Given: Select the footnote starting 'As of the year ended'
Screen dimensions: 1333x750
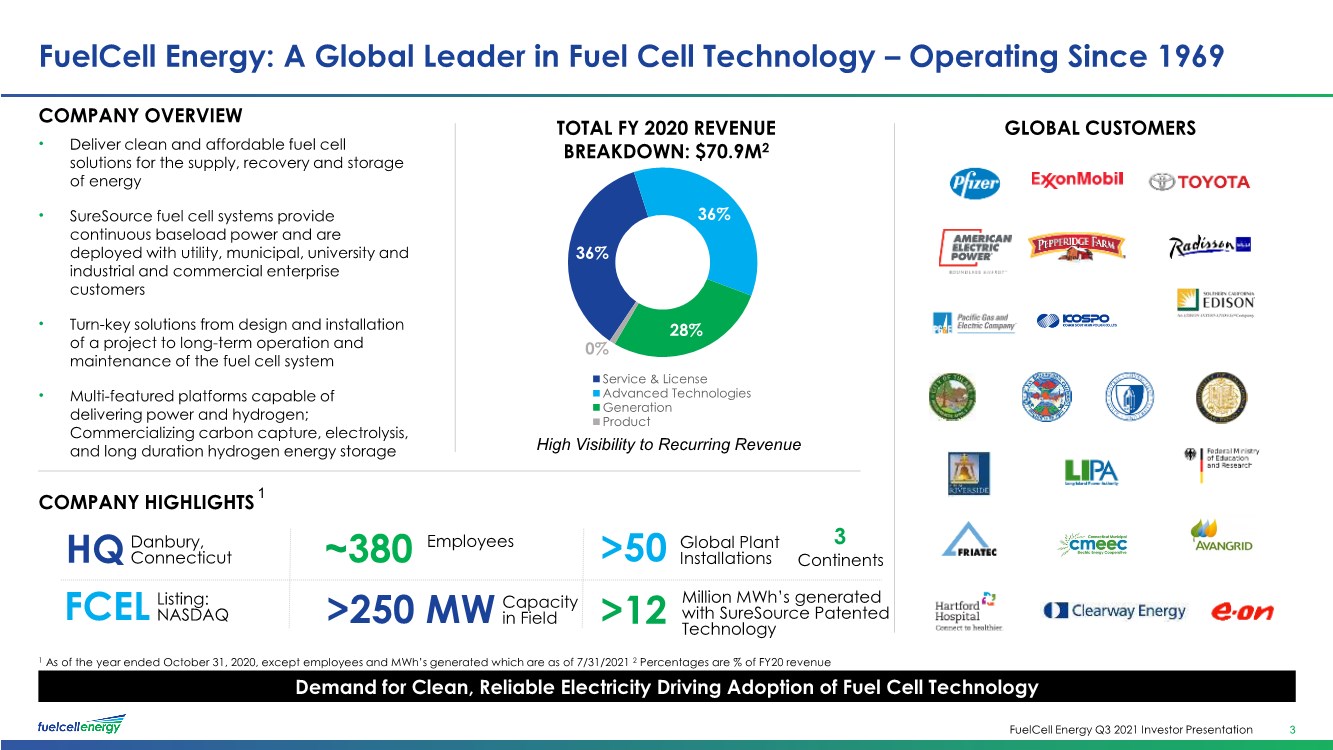Looking at the screenshot, I should (x=433, y=662).
